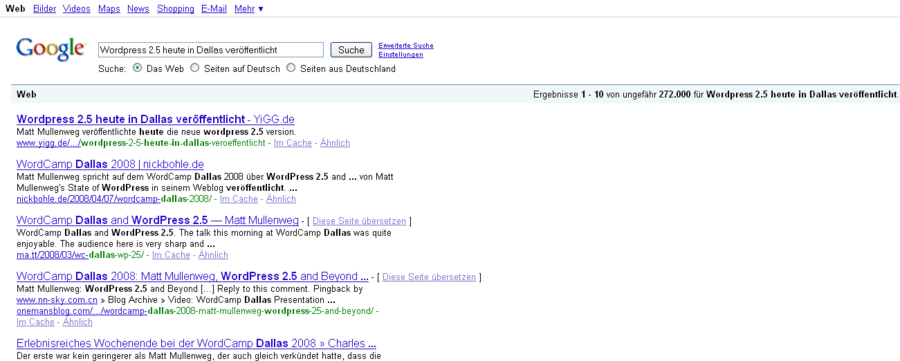The width and height of the screenshot is (900, 361).
Task: Select Seiten auf Deutsch radio option
Action: (195, 68)
